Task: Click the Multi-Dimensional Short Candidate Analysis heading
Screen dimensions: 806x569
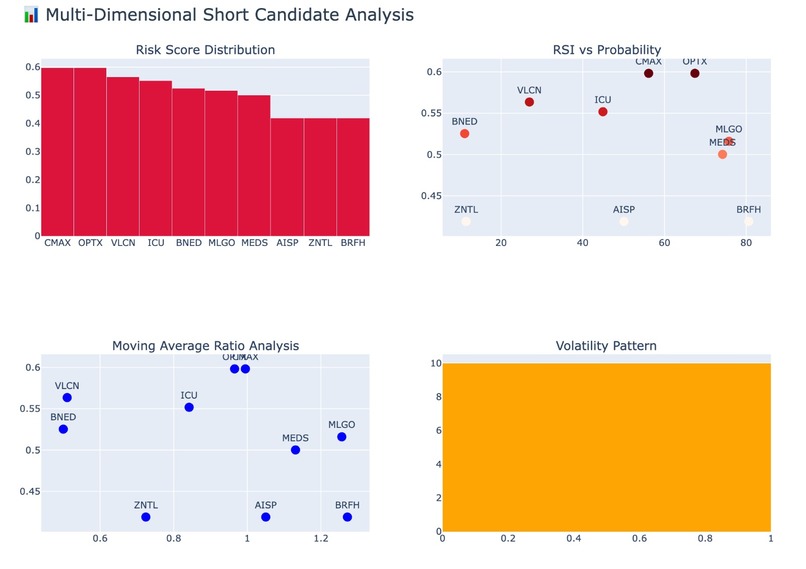Action: click(230, 15)
